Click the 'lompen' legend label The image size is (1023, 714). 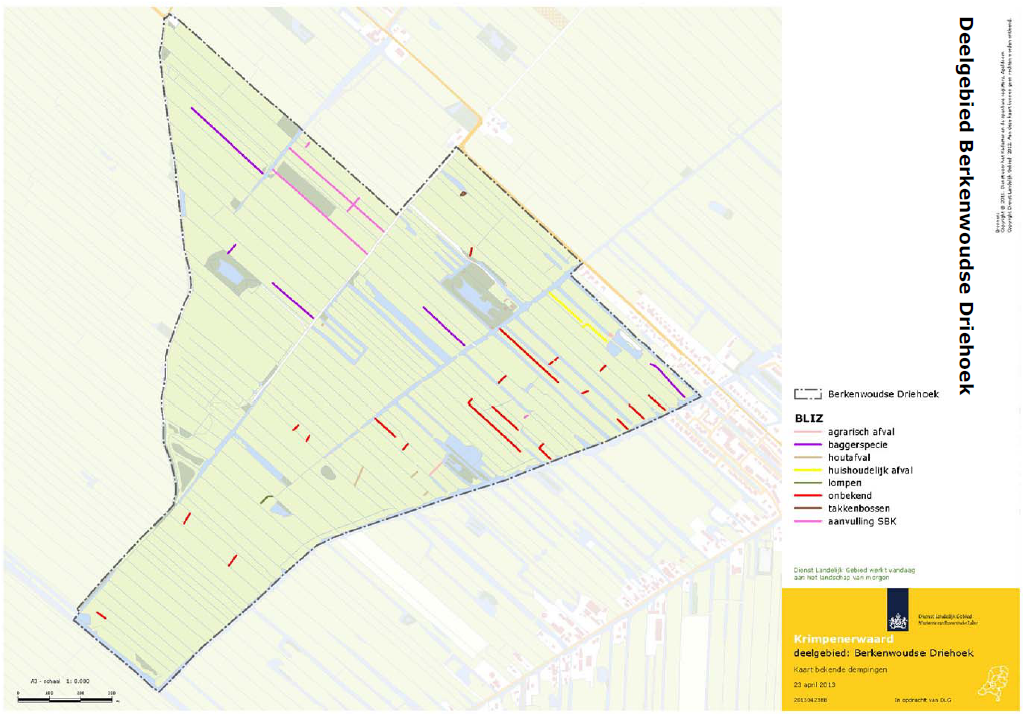[845, 483]
